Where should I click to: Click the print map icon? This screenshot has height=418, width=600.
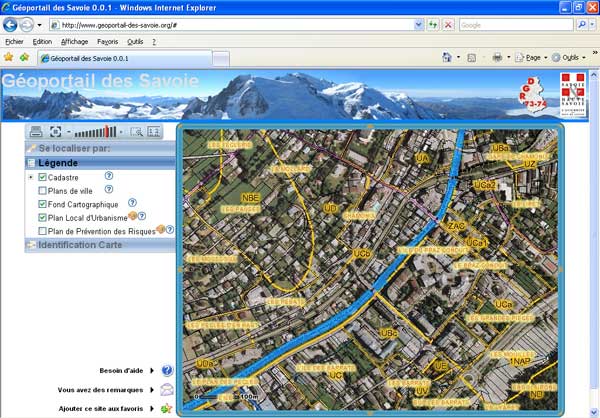[36, 132]
